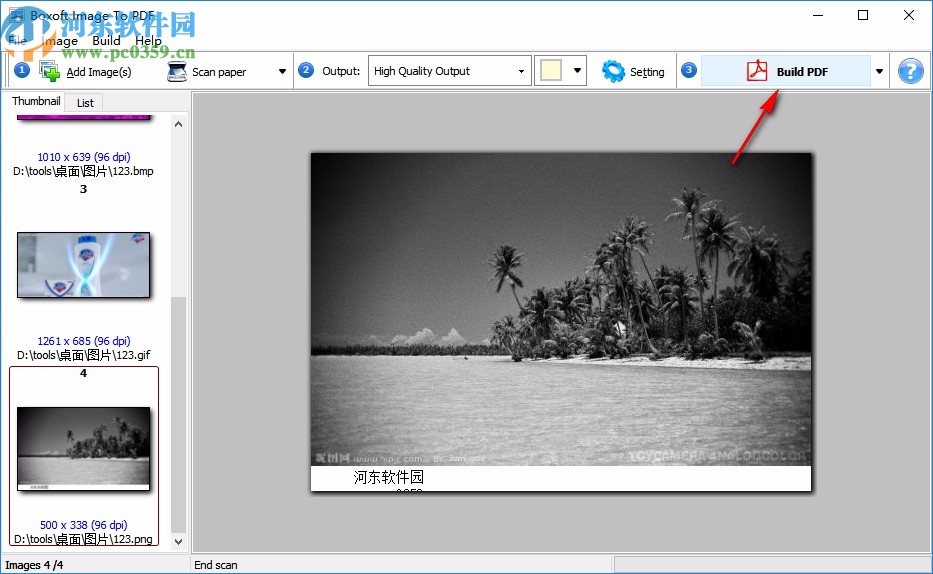Open help with the blue question mark icon
The width and height of the screenshot is (933, 574).
tap(910, 71)
